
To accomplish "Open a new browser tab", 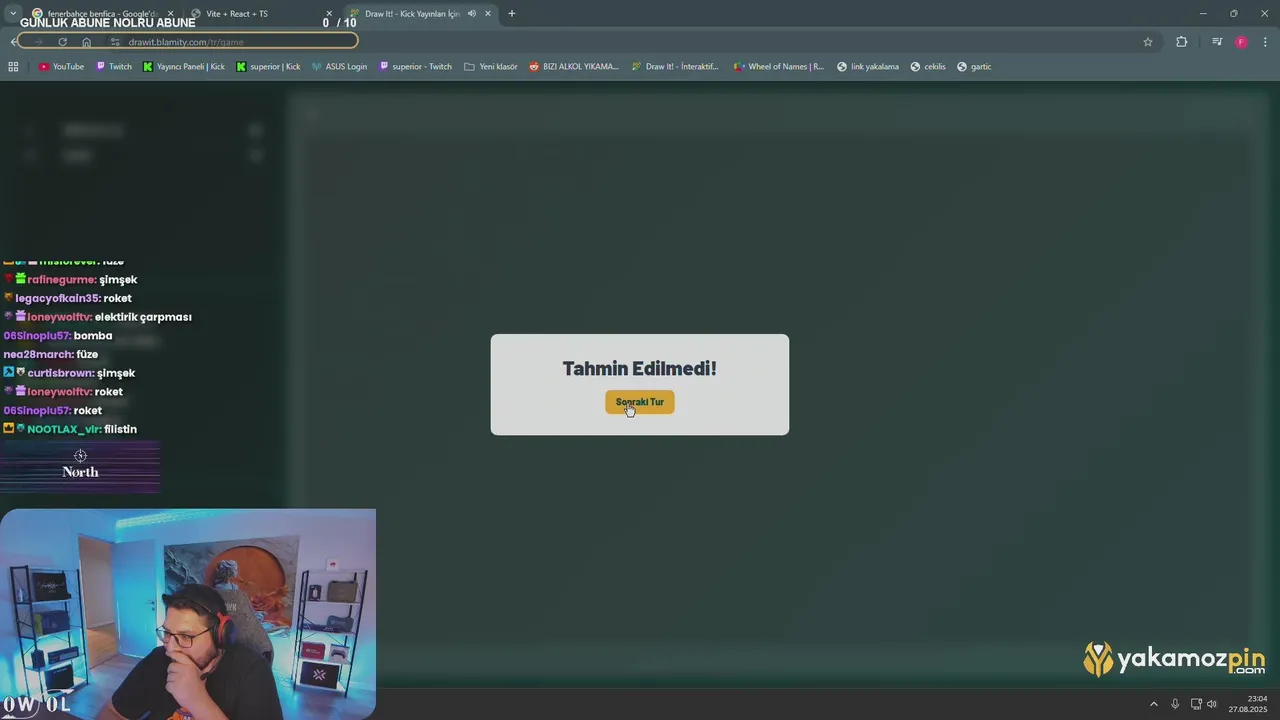I will pyautogui.click(x=512, y=14).
